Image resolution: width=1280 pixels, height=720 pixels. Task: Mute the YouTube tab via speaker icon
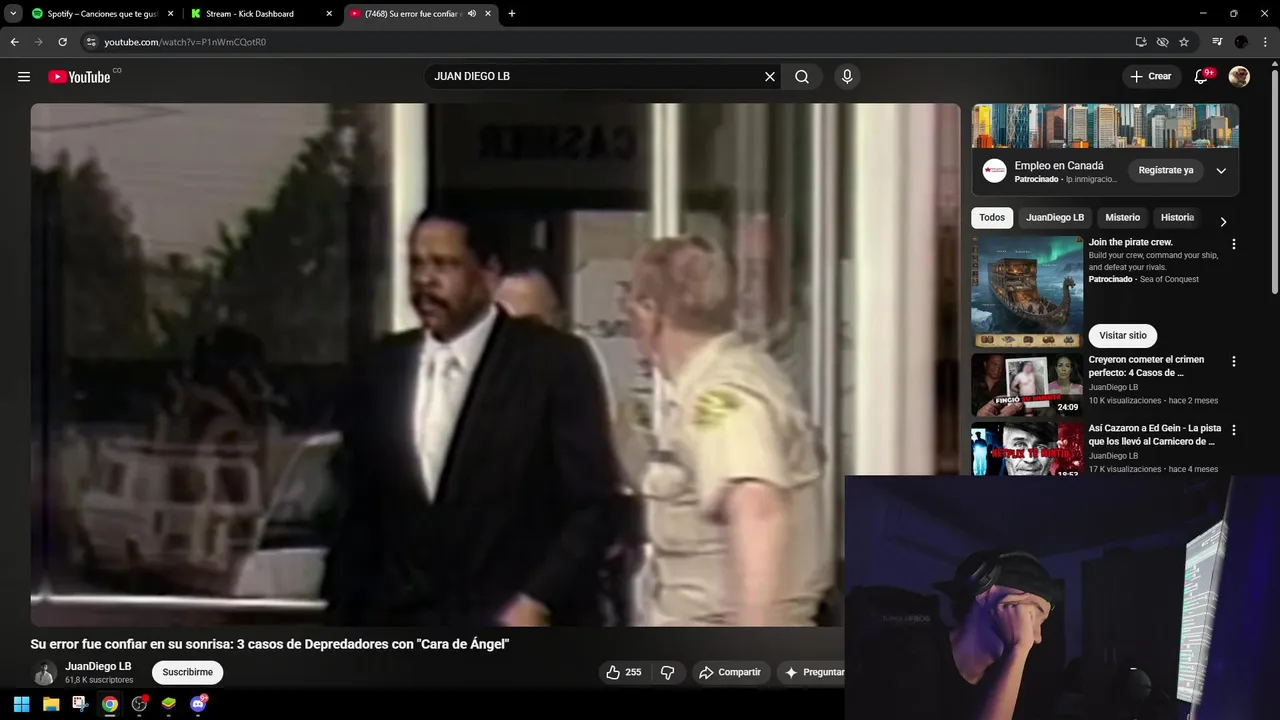[x=472, y=14]
